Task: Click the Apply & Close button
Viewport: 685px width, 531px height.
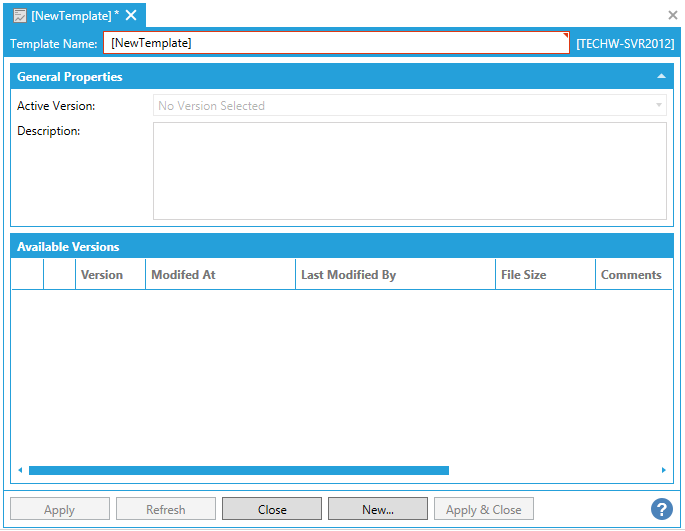Action: coord(483,509)
